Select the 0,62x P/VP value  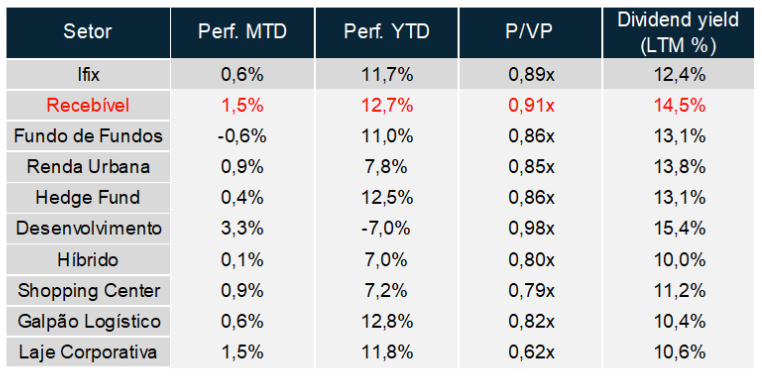tap(531, 352)
